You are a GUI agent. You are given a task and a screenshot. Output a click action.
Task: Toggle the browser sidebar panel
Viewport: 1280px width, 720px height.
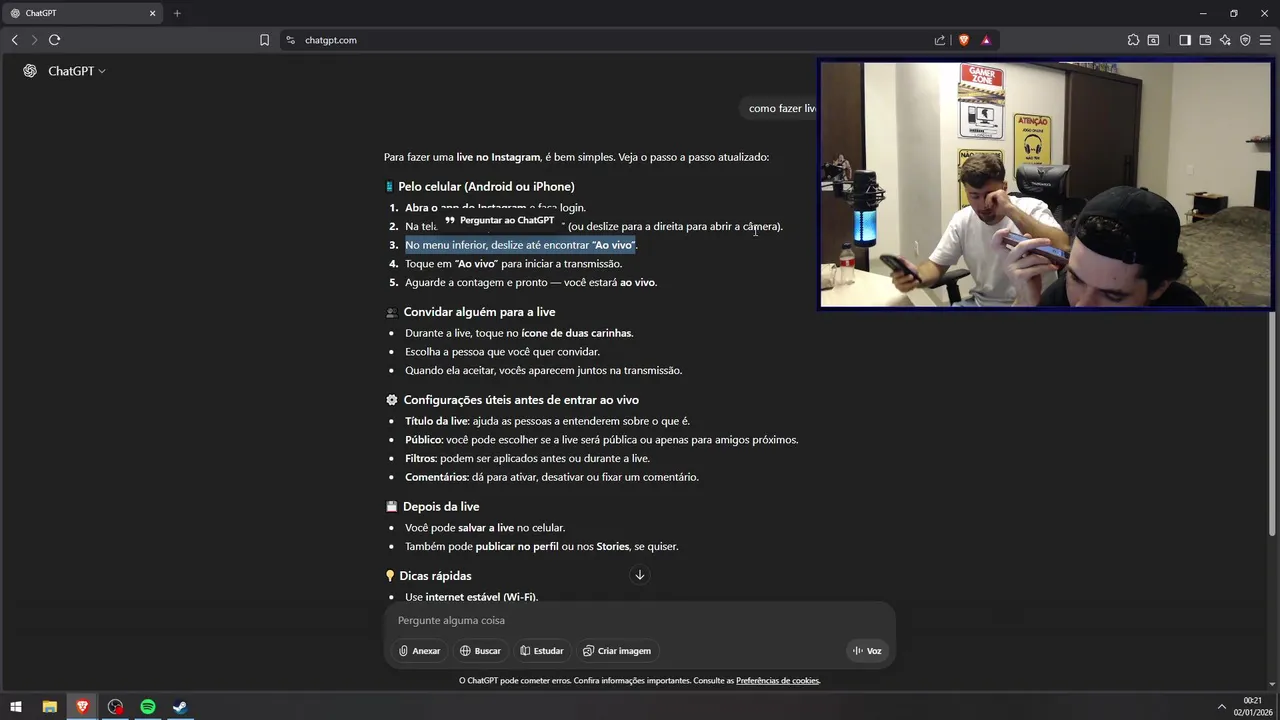[1185, 40]
